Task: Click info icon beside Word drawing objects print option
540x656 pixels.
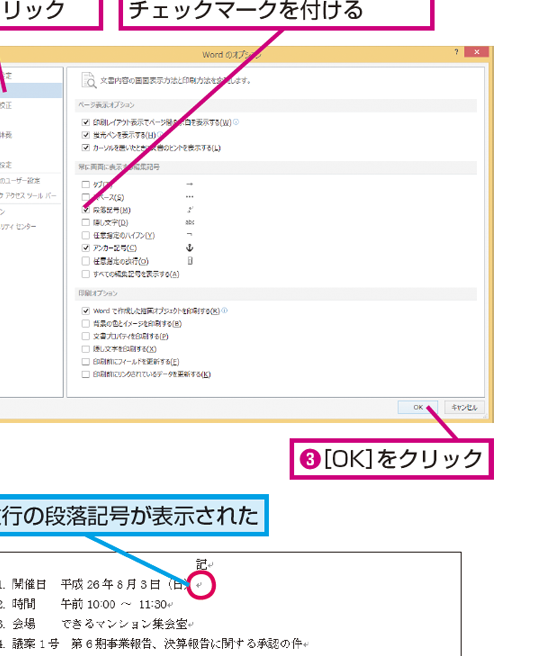Action: tap(225, 310)
